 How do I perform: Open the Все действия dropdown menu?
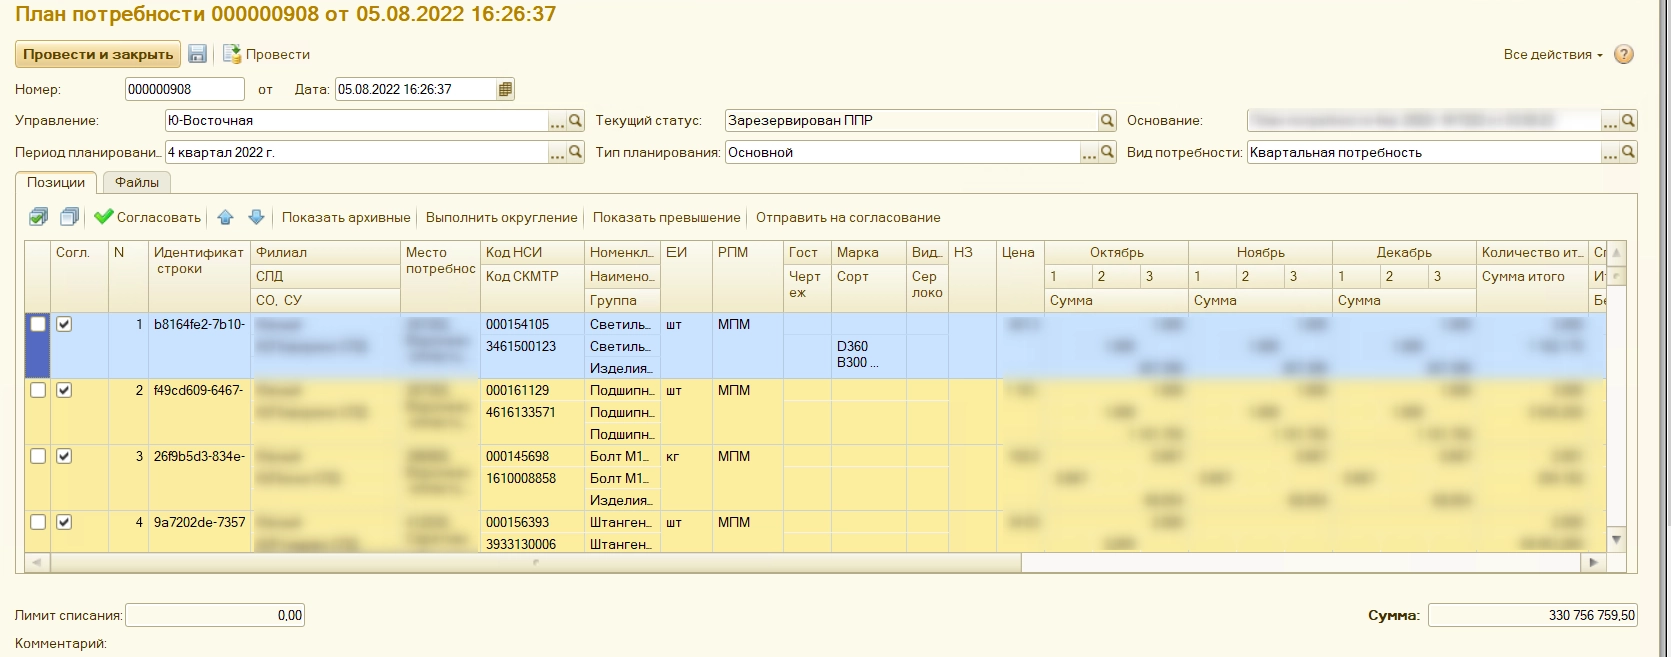click(x=1552, y=54)
